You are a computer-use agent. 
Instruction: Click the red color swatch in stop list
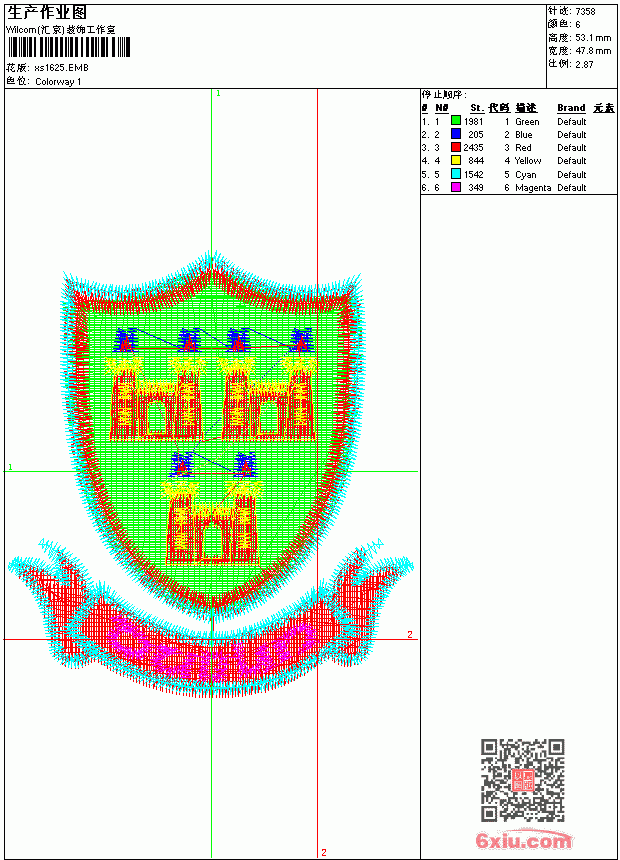[x=455, y=147]
